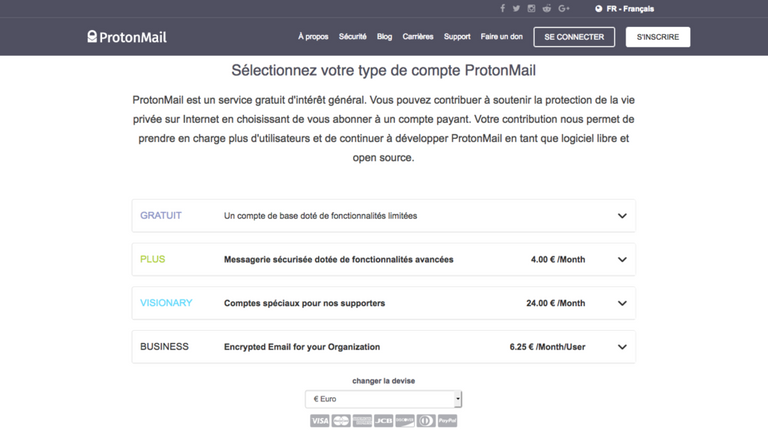This screenshot has height=436, width=768.
Task: Click 'Messagerie sécurisée dotée de fonctionnalités avancées'
Action: coord(338,260)
